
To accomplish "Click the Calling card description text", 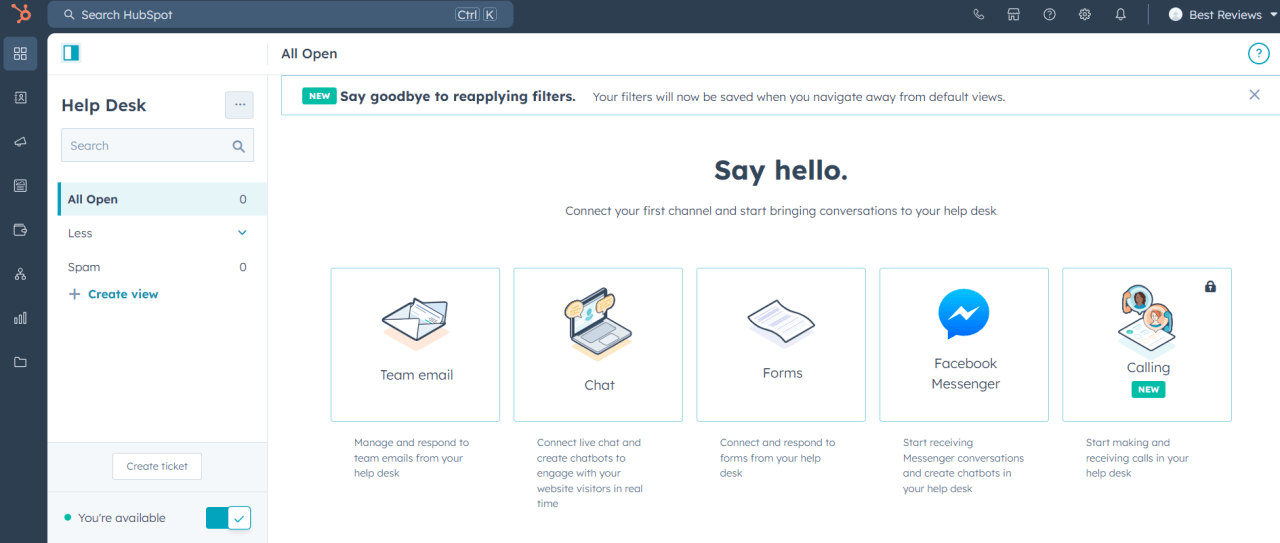I will click(1137, 458).
